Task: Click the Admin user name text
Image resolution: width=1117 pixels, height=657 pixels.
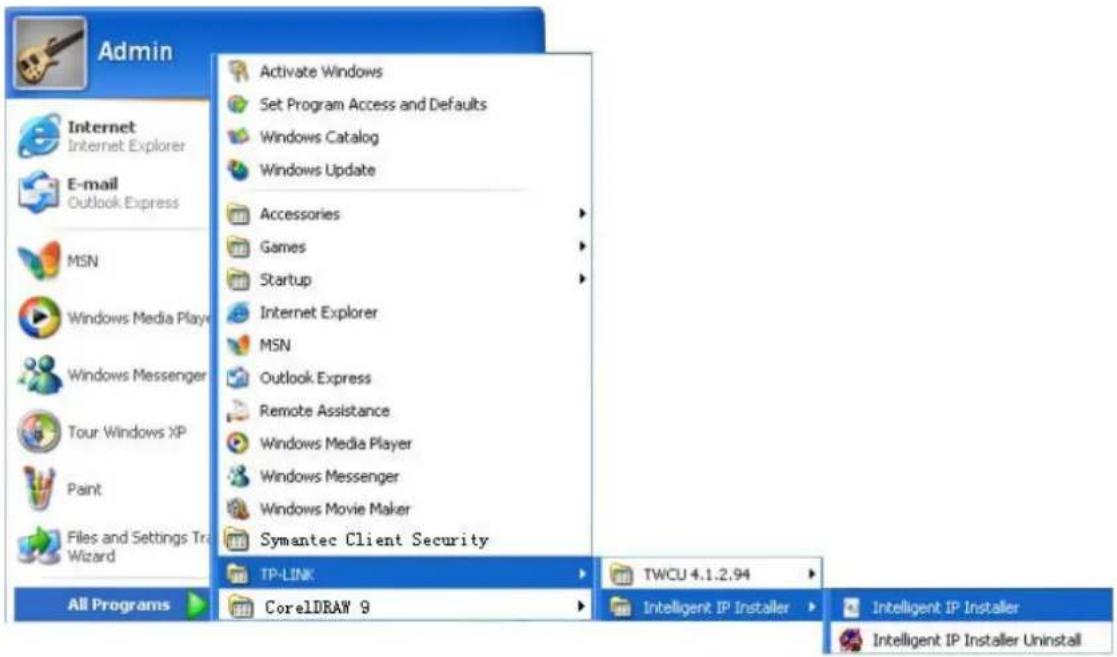Action: [135, 51]
